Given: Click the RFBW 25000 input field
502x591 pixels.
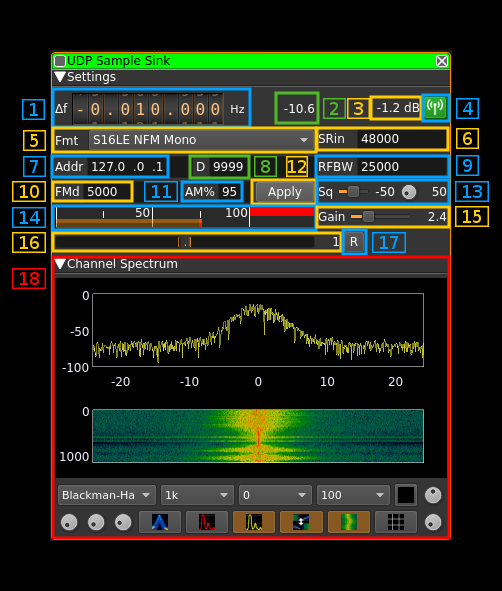Looking at the screenshot, I should click(x=402, y=166).
